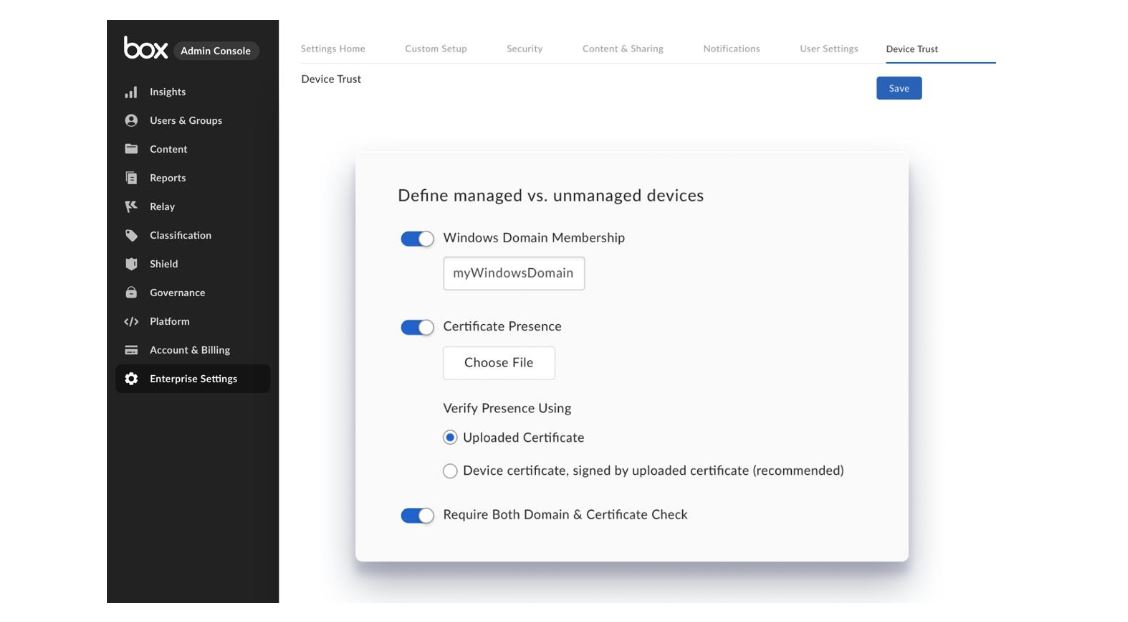Click the Save button
1128x622 pixels.
[x=899, y=88]
